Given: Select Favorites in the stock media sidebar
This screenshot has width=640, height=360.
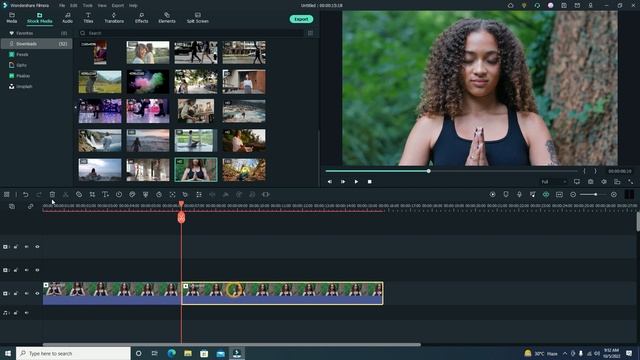Looking at the screenshot, I should [36, 33].
